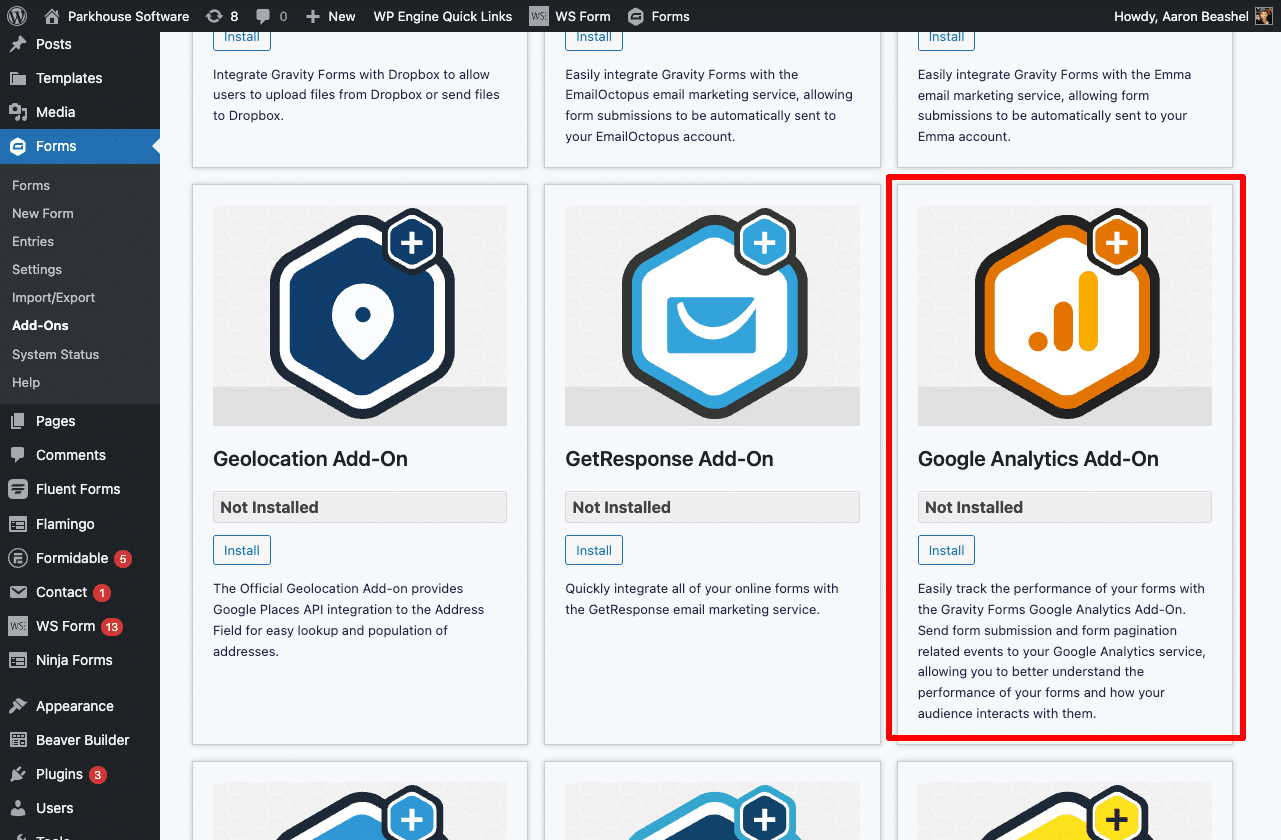
Task: Install the Google Analytics Add-On
Action: (x=946, y=550)
